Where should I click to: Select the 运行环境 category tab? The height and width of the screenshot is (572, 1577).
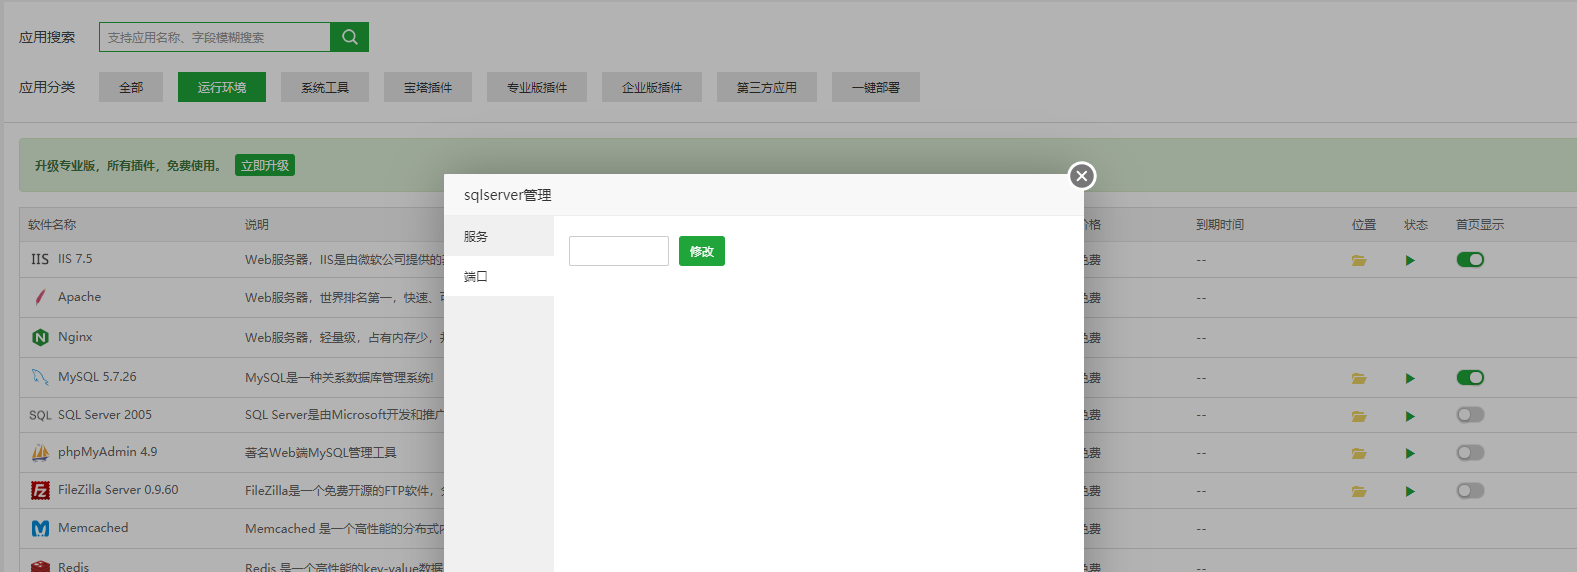coord(222,87)
